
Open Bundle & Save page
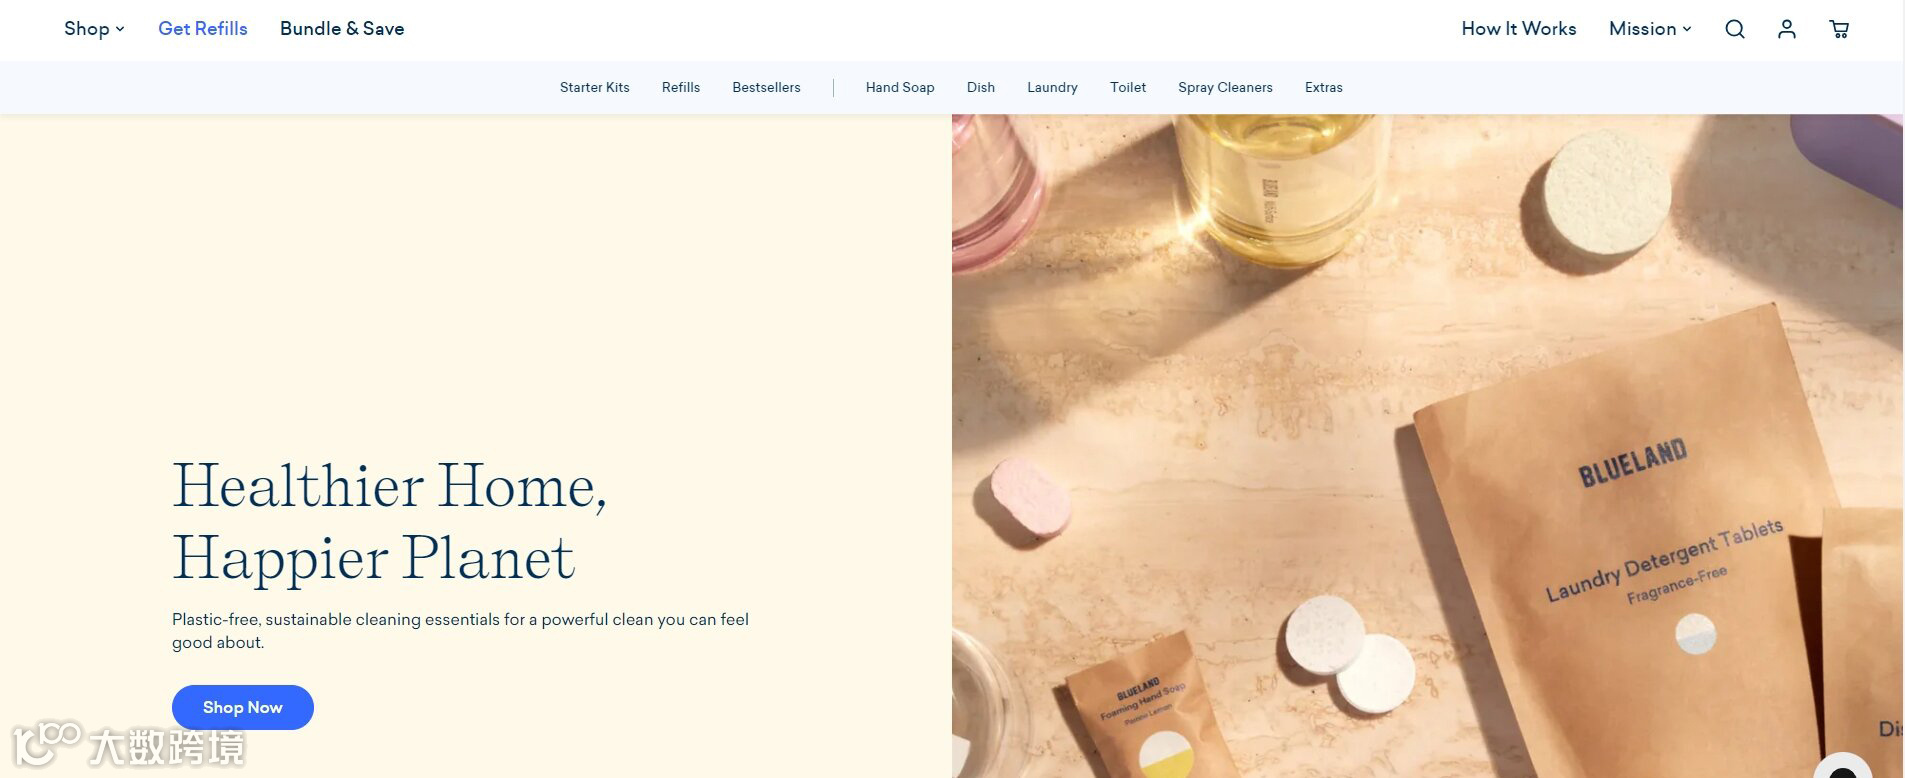(x=342, y=29)
